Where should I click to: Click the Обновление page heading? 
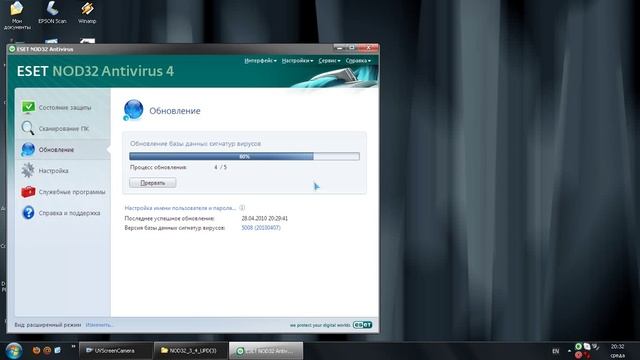pos(175,111)
